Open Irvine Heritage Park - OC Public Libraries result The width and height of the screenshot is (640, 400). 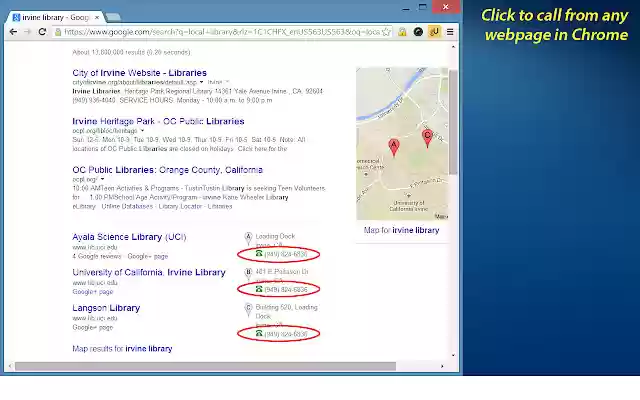point(158,121)
